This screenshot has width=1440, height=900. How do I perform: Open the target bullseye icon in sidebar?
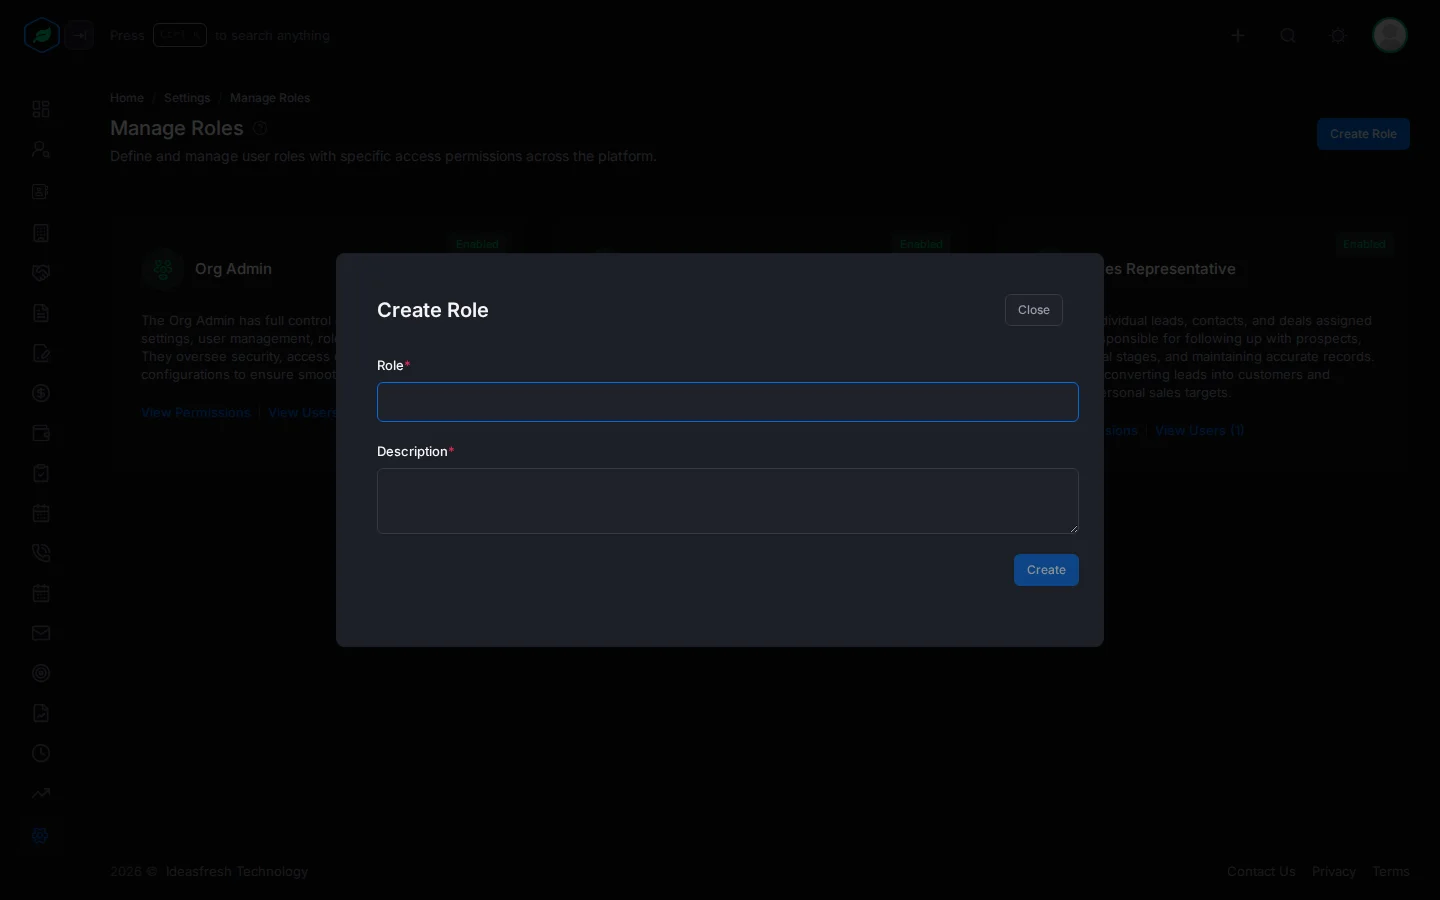tap(41, 673)
